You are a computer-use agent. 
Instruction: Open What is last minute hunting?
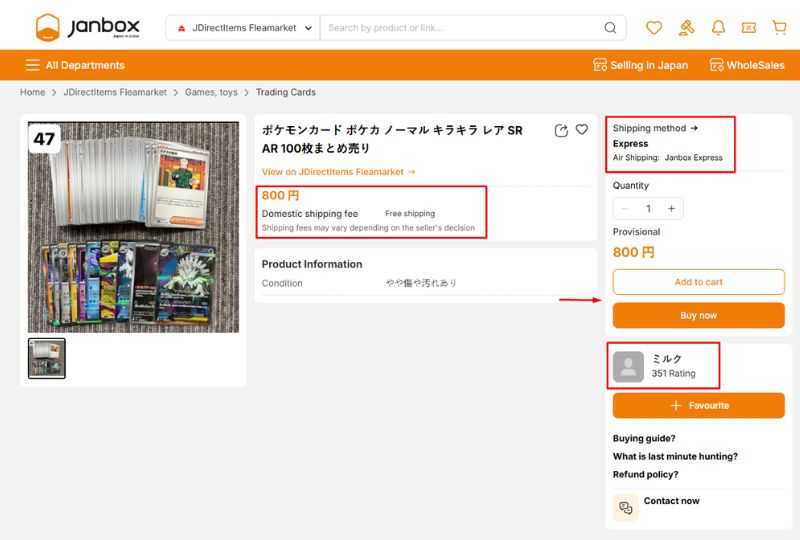click(675, 456)
